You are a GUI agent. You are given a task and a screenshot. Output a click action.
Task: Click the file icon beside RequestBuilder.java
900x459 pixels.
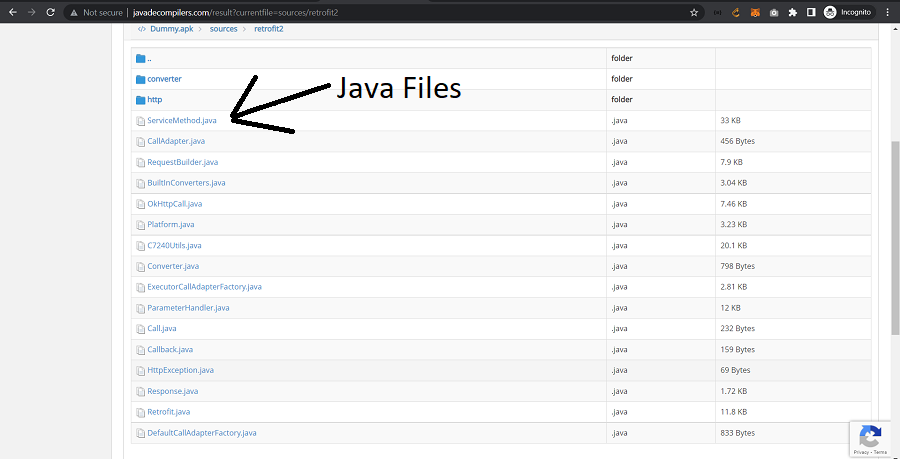(x=140, y=163)
